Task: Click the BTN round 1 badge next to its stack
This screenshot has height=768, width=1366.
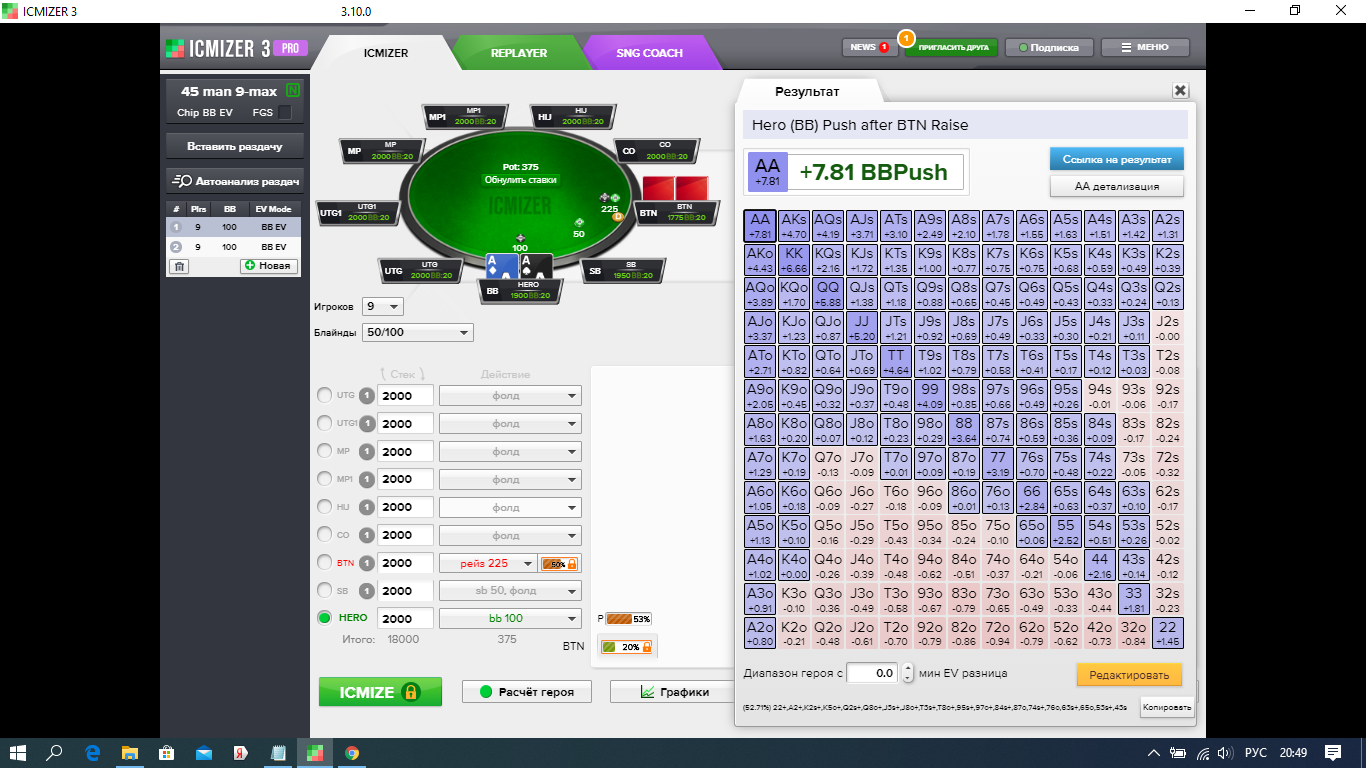Action: pos(367,563)
